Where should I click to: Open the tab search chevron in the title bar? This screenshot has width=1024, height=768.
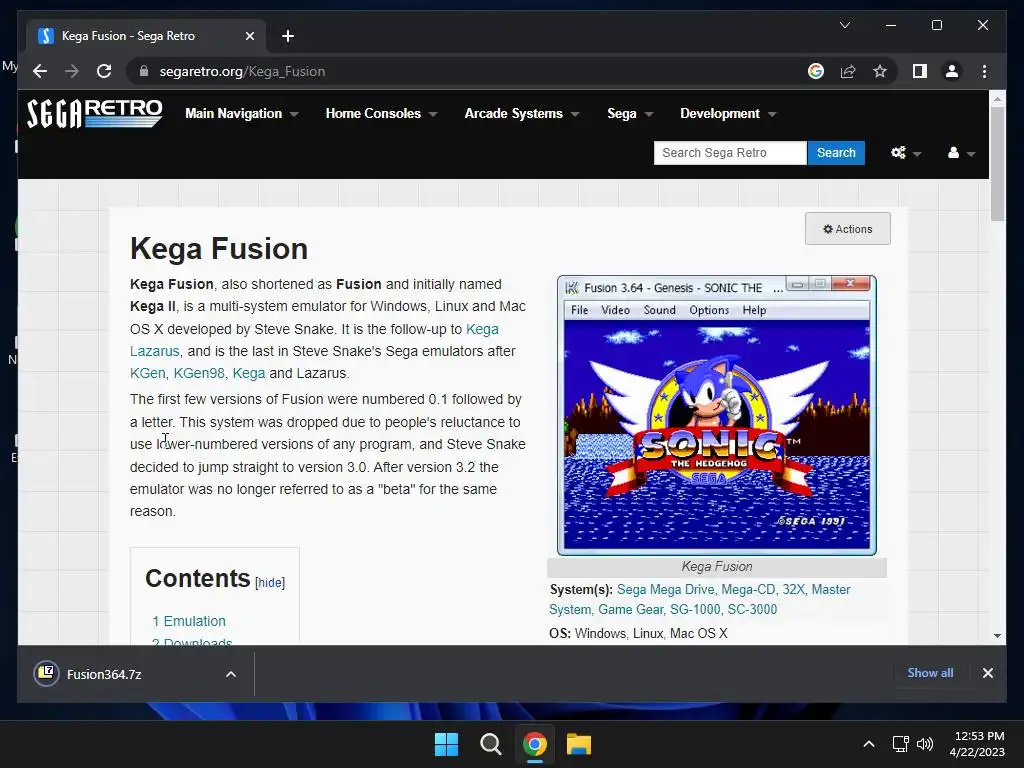pos(844,25)
